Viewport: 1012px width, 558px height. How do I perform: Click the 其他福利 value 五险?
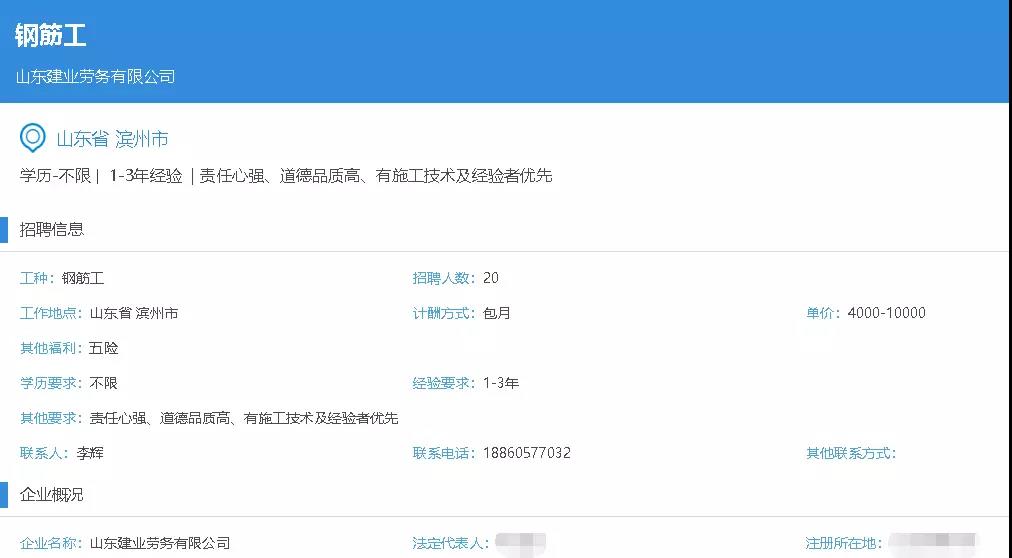pyautogui.click(x=103, y=348)
